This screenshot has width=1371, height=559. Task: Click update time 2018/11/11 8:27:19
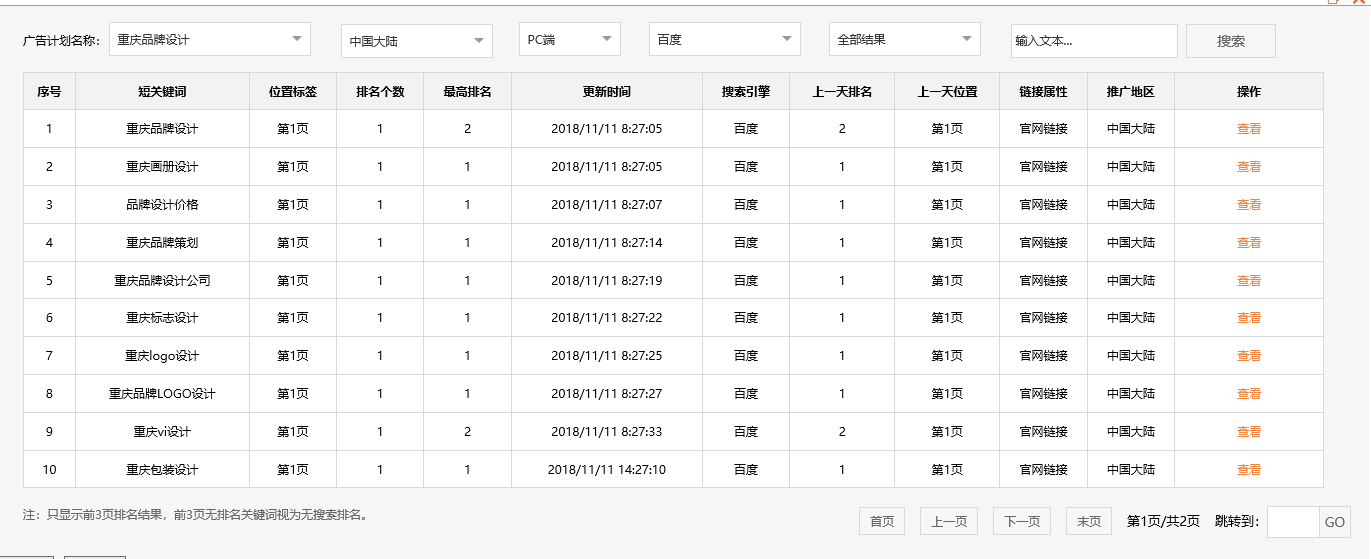point(607,281)
